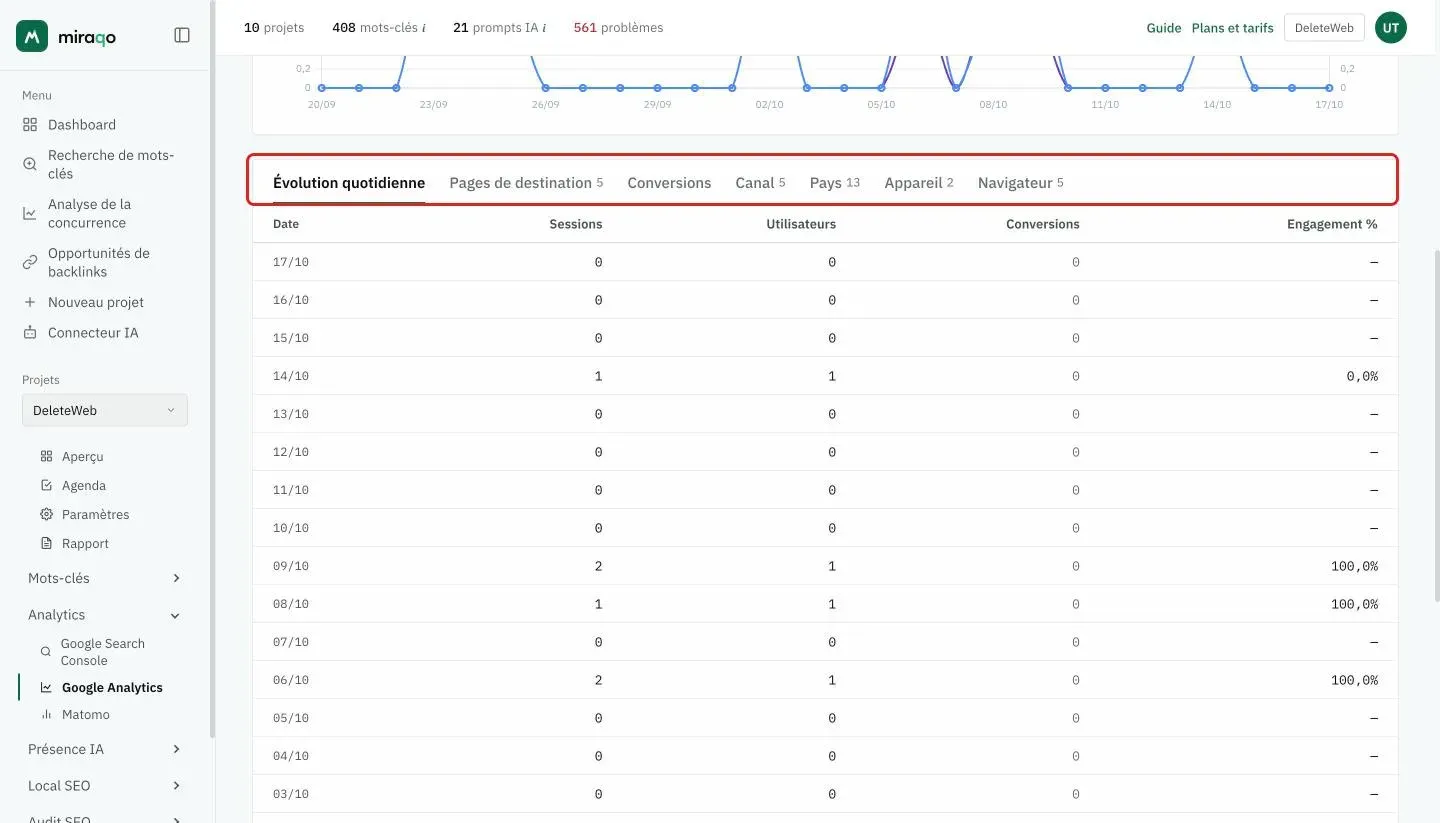Switch to the Conversions tab
The image size is (1440, 823).
pos(669,183)
